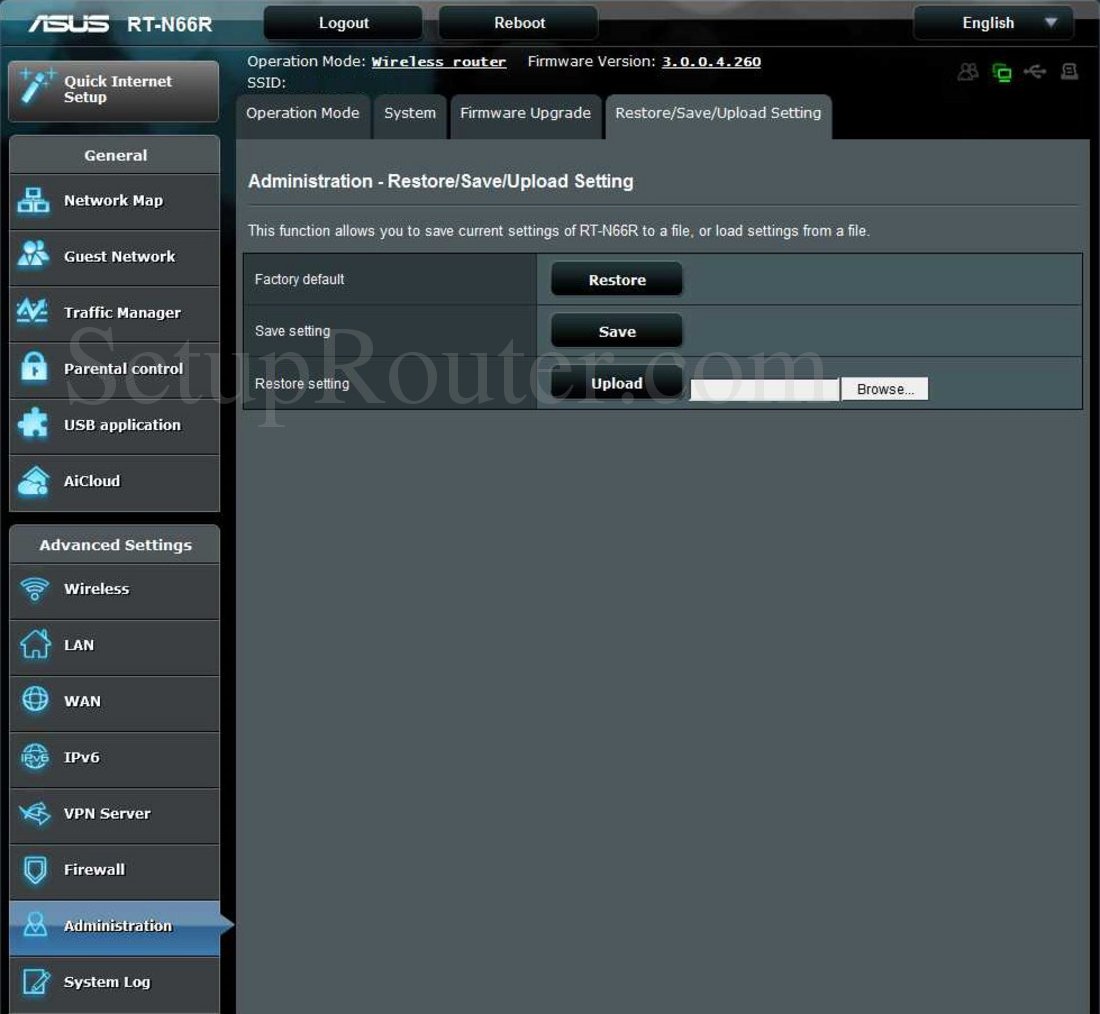
Task: Click the IPv6 globe icon
Action: 34,756
